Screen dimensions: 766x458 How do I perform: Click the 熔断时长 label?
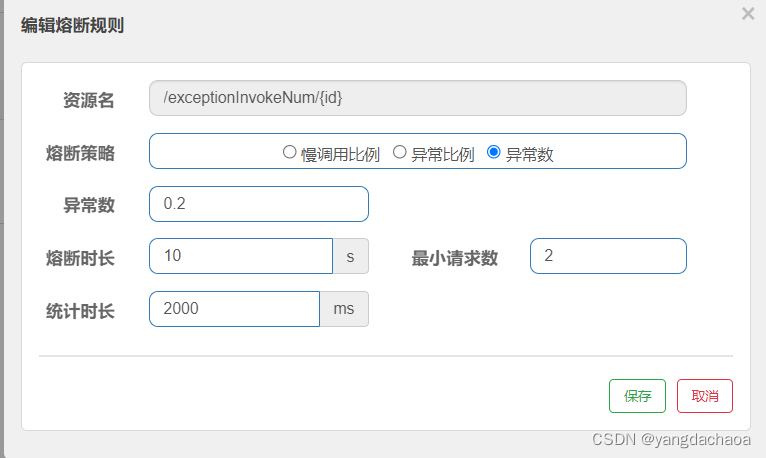pos(80,258)
